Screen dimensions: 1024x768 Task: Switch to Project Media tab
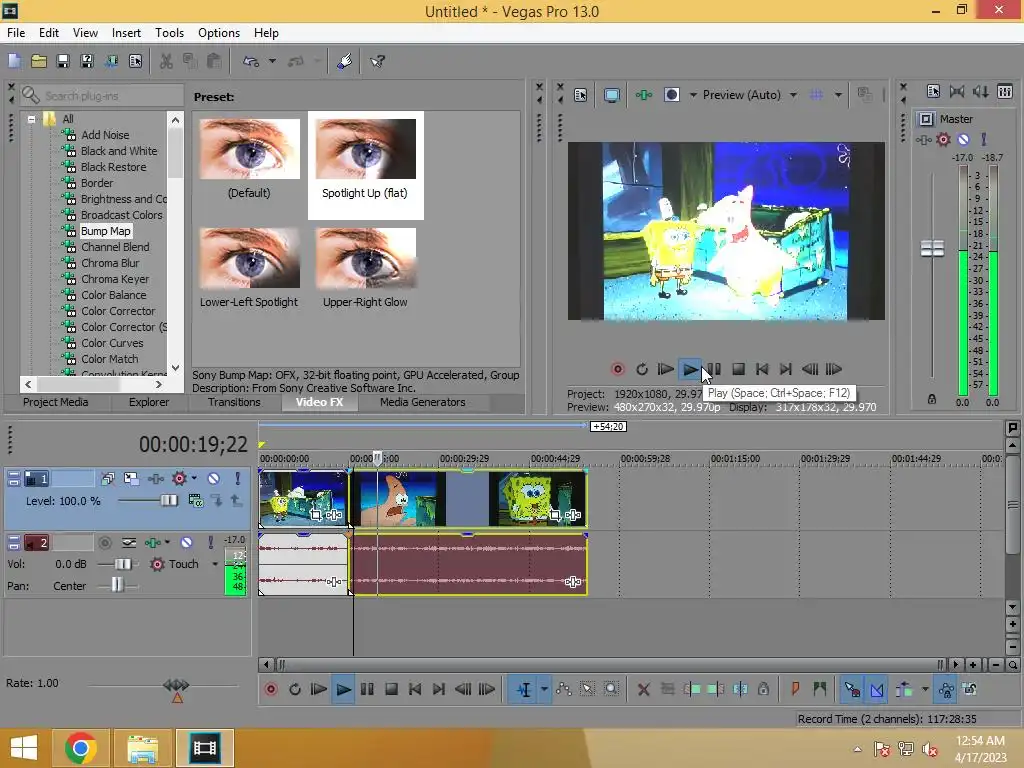coord(56,402)
